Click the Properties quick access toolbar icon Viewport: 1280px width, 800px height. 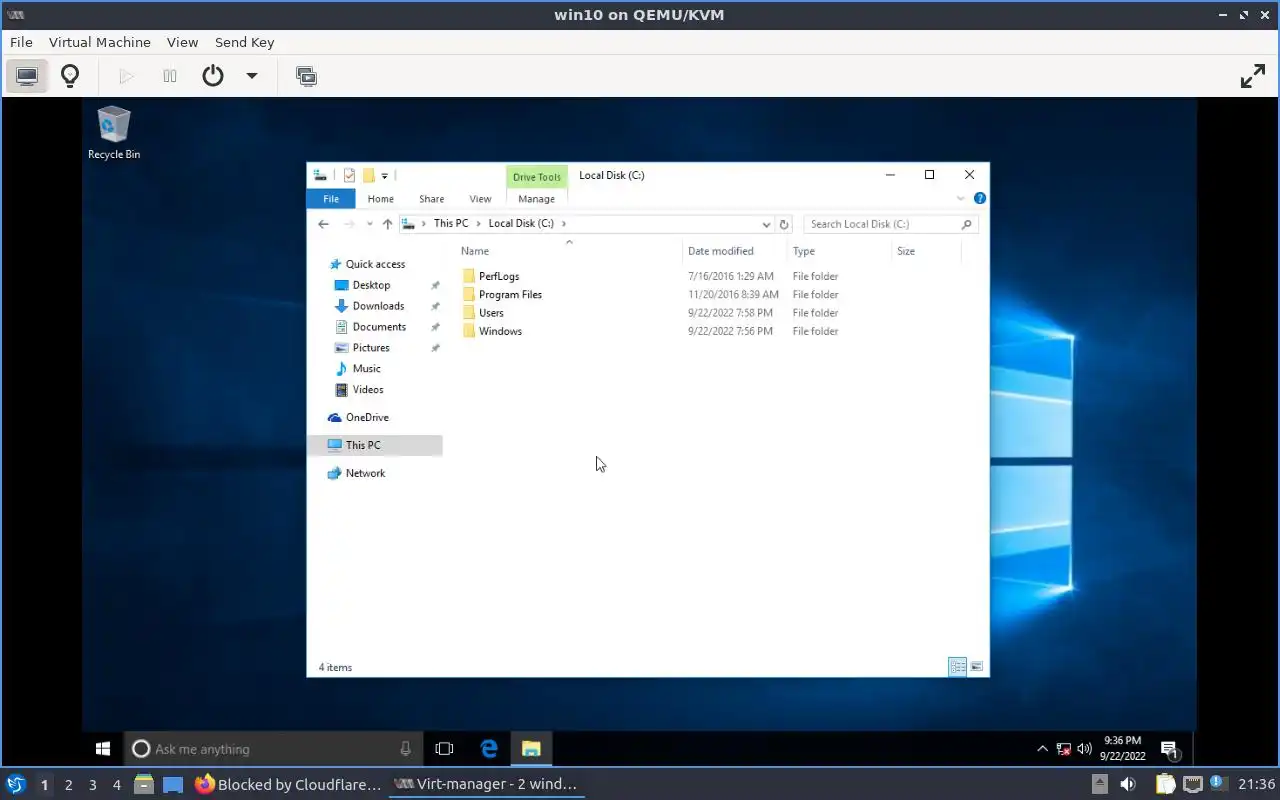click(x=349, y=175)
